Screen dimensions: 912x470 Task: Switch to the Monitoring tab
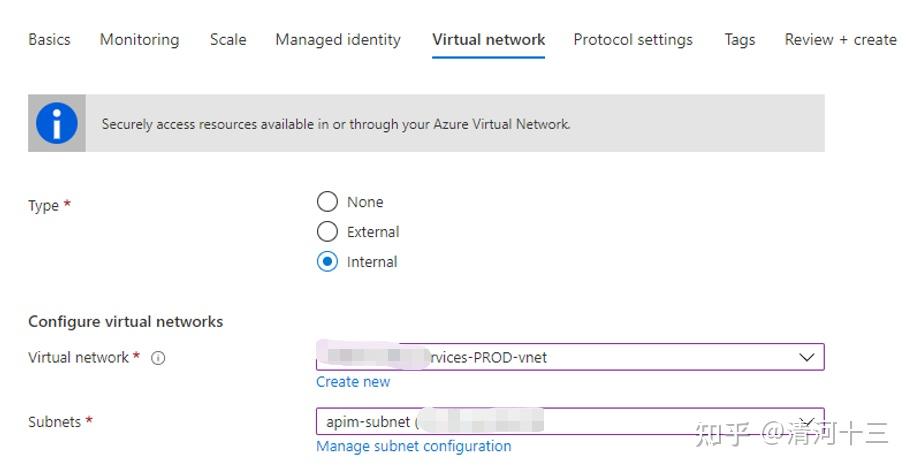139,40
